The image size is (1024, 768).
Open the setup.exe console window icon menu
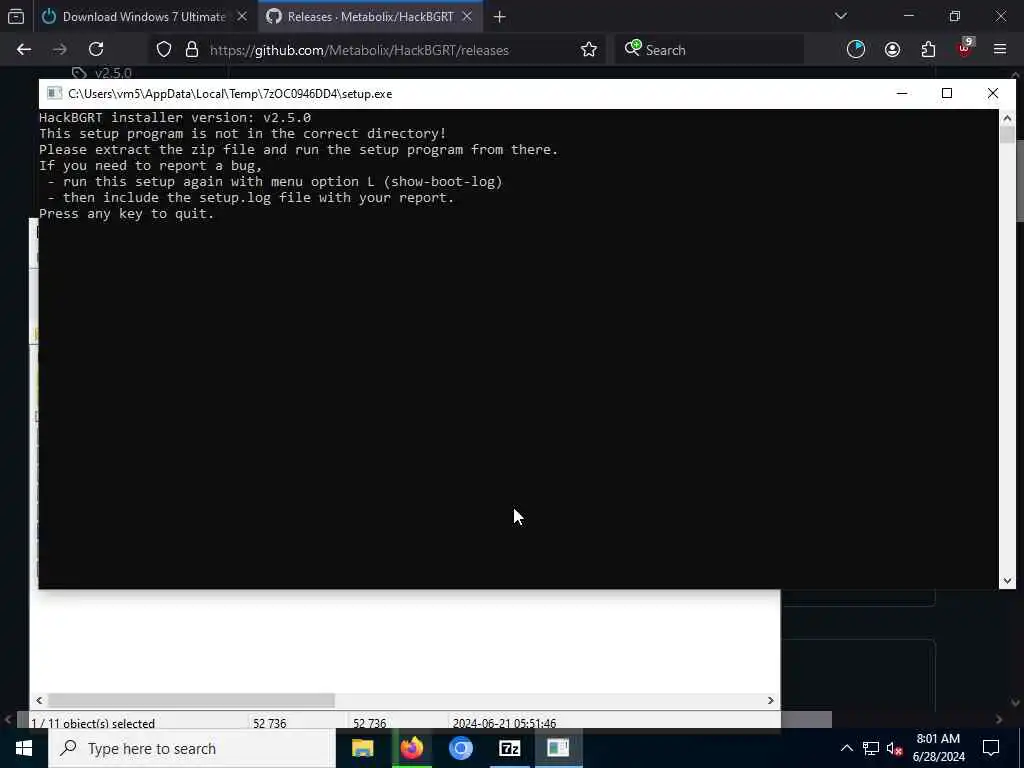[54, 93]
